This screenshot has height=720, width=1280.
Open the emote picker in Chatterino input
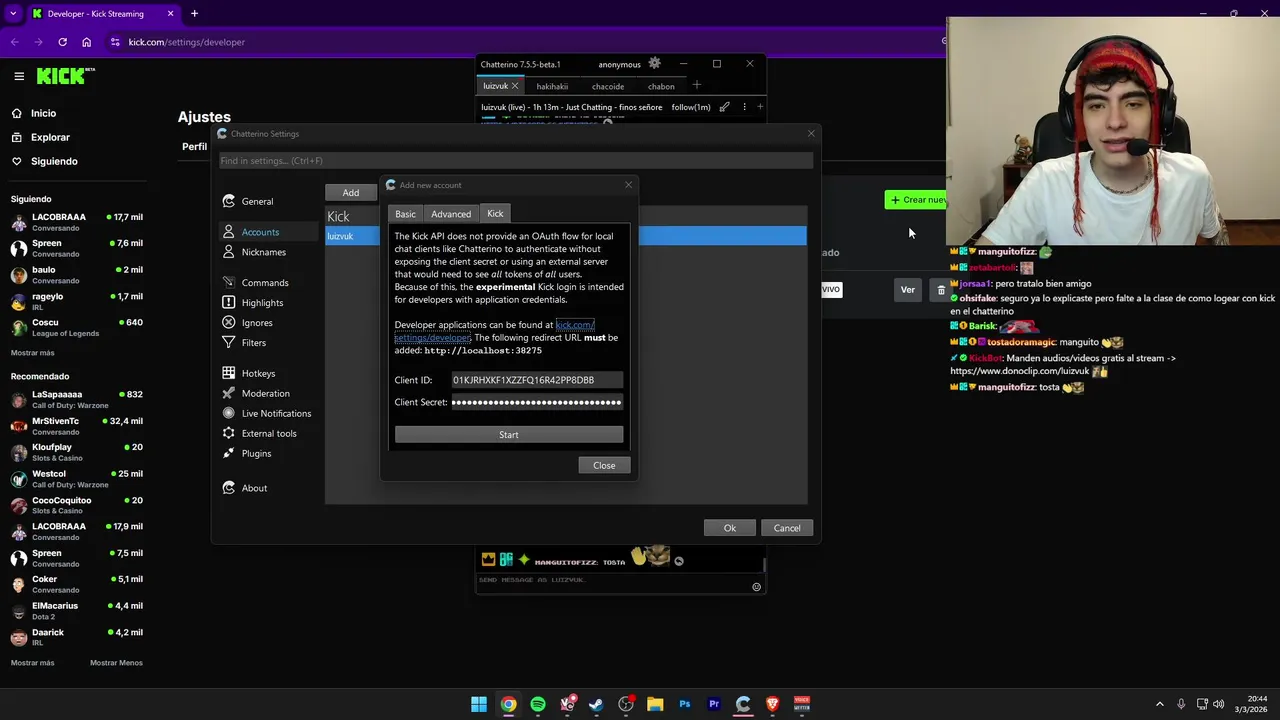(x=756, y=587)
